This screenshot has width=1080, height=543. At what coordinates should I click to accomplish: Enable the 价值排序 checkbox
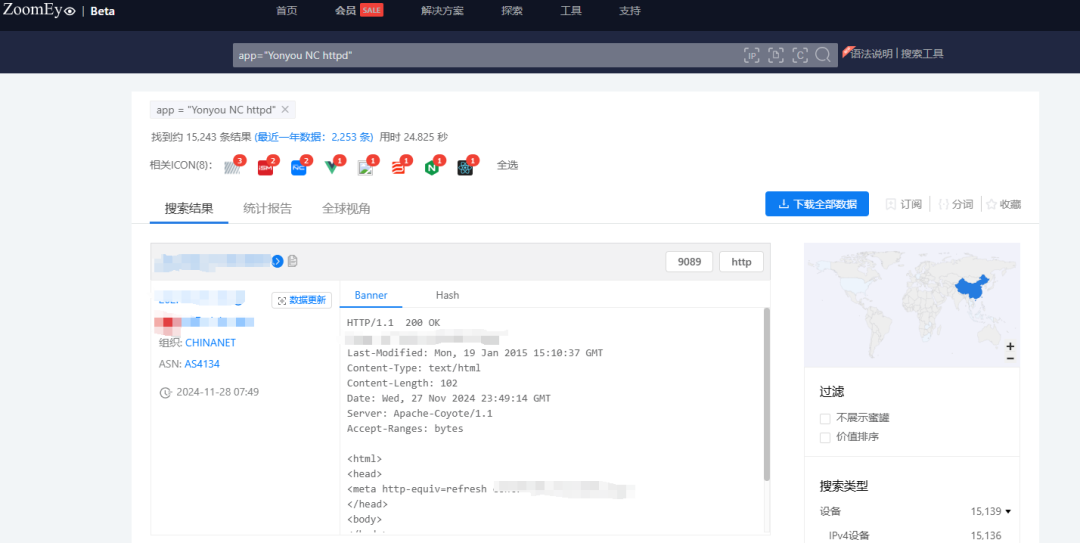coord(825,437)
